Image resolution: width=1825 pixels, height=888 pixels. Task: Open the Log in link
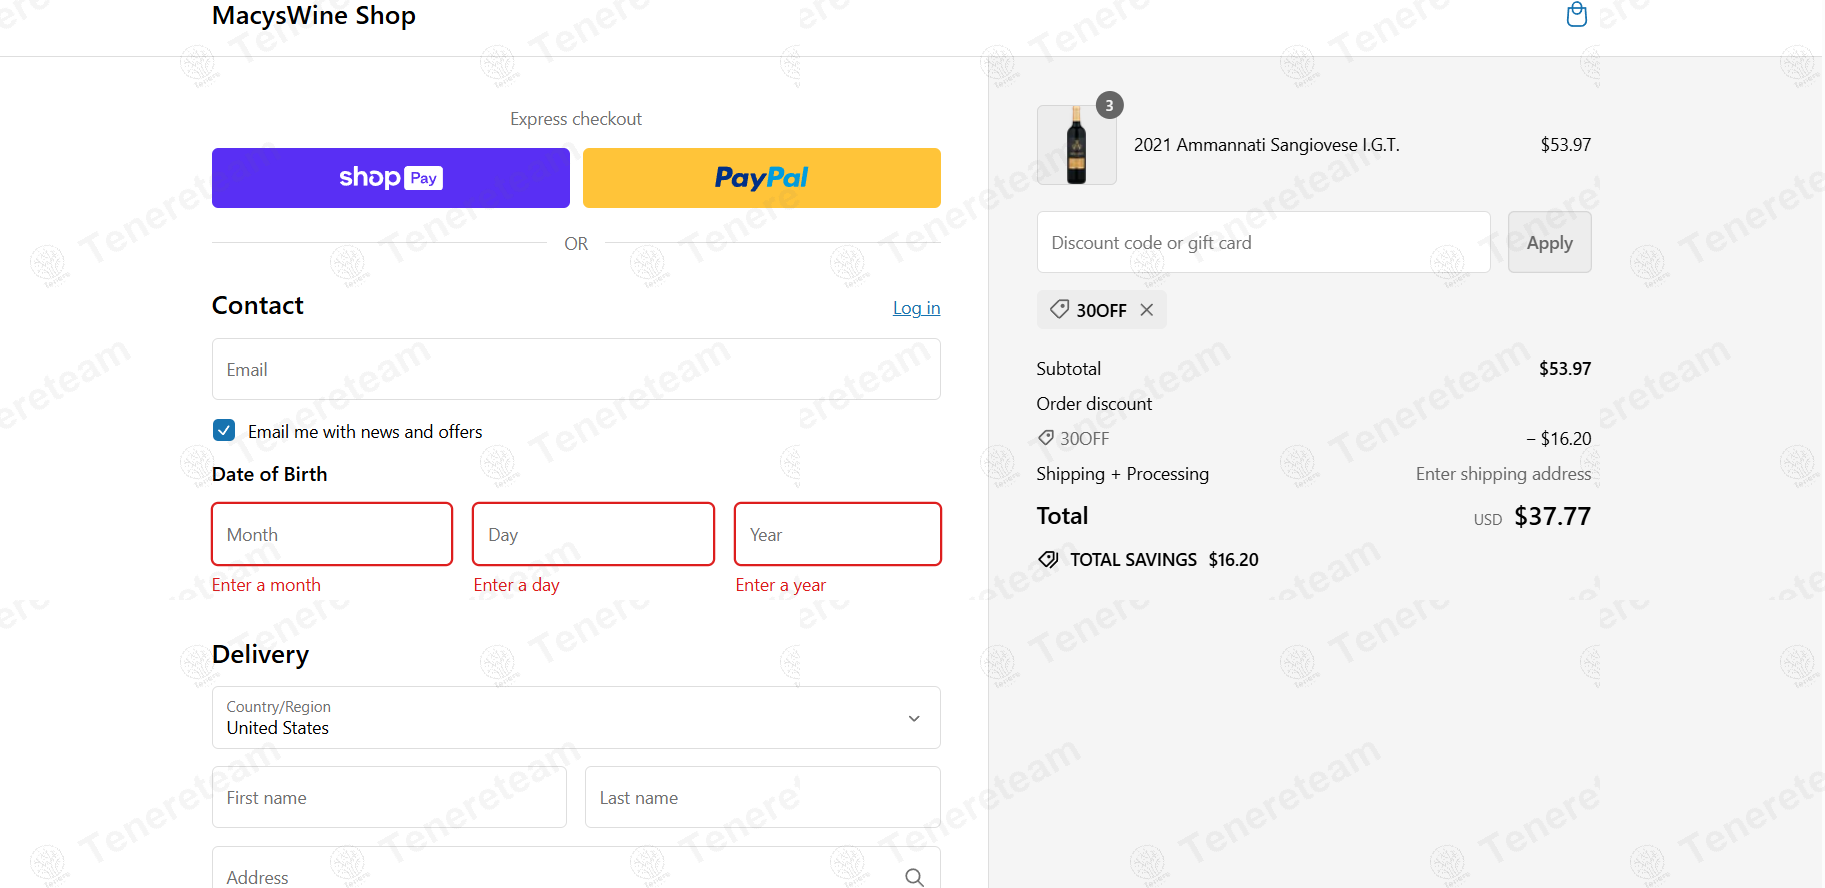pyautogui.click(x=916, y=308)
